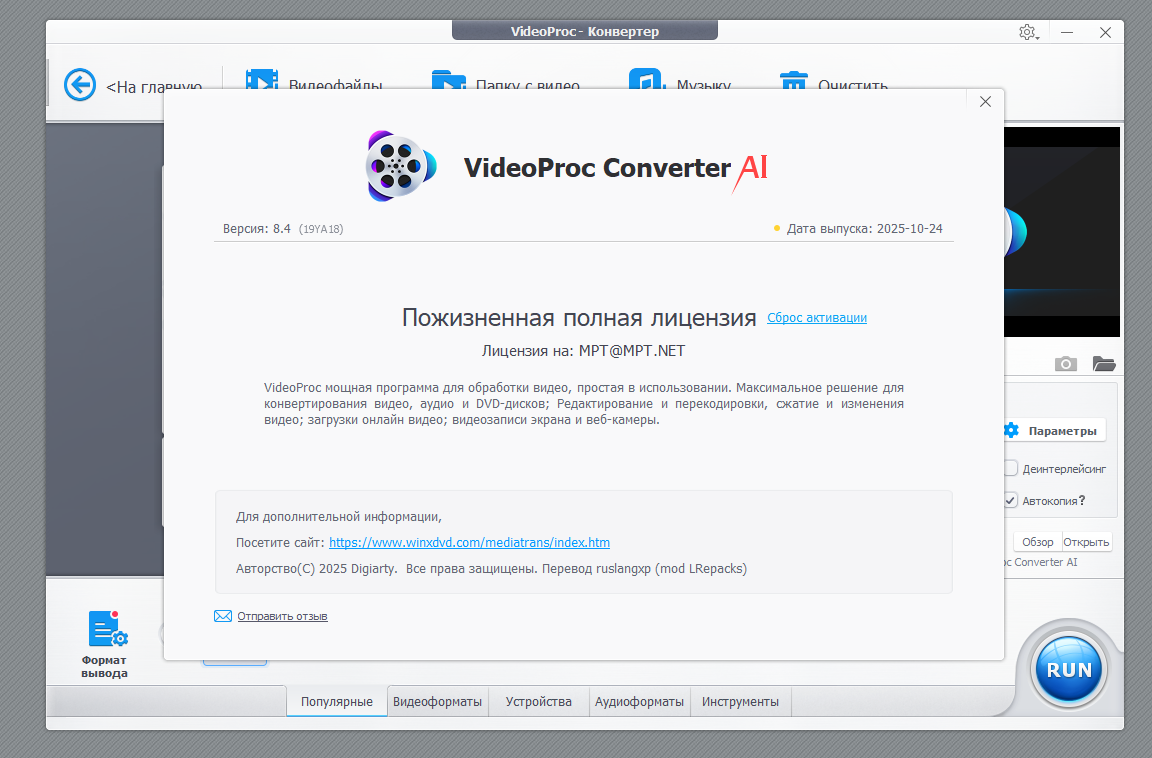Switch to the Устройства tab

coord(539,701)
